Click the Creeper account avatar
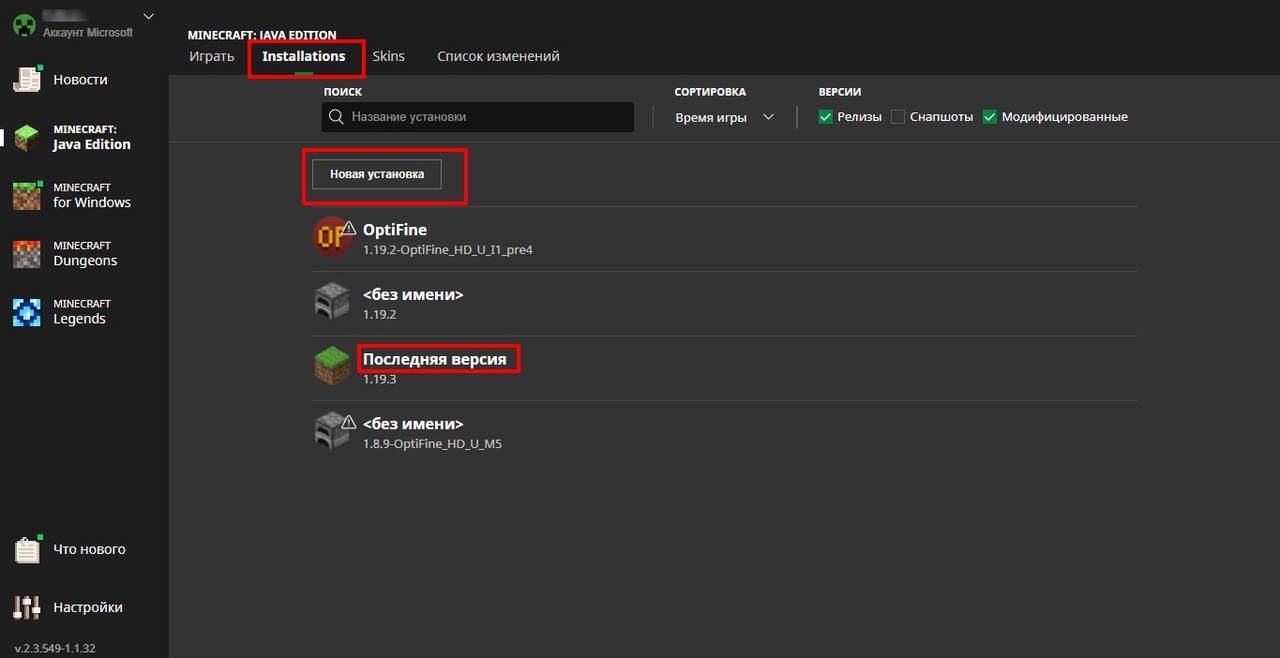The height and width of the screenshot is (658, 1280). pos(24,25)
